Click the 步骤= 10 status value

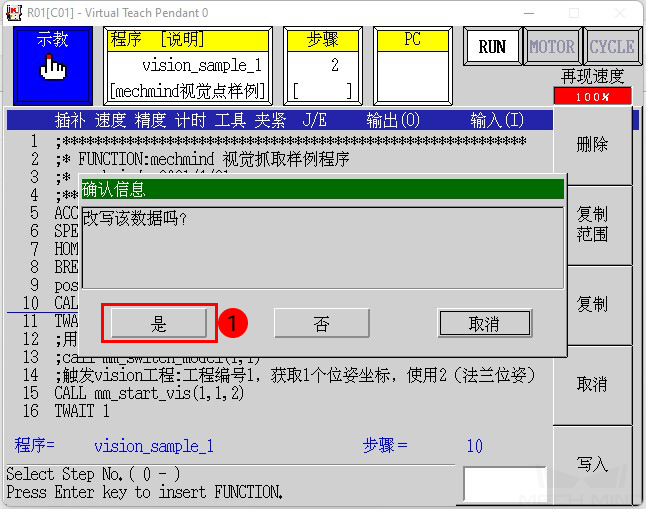(475, 446)
